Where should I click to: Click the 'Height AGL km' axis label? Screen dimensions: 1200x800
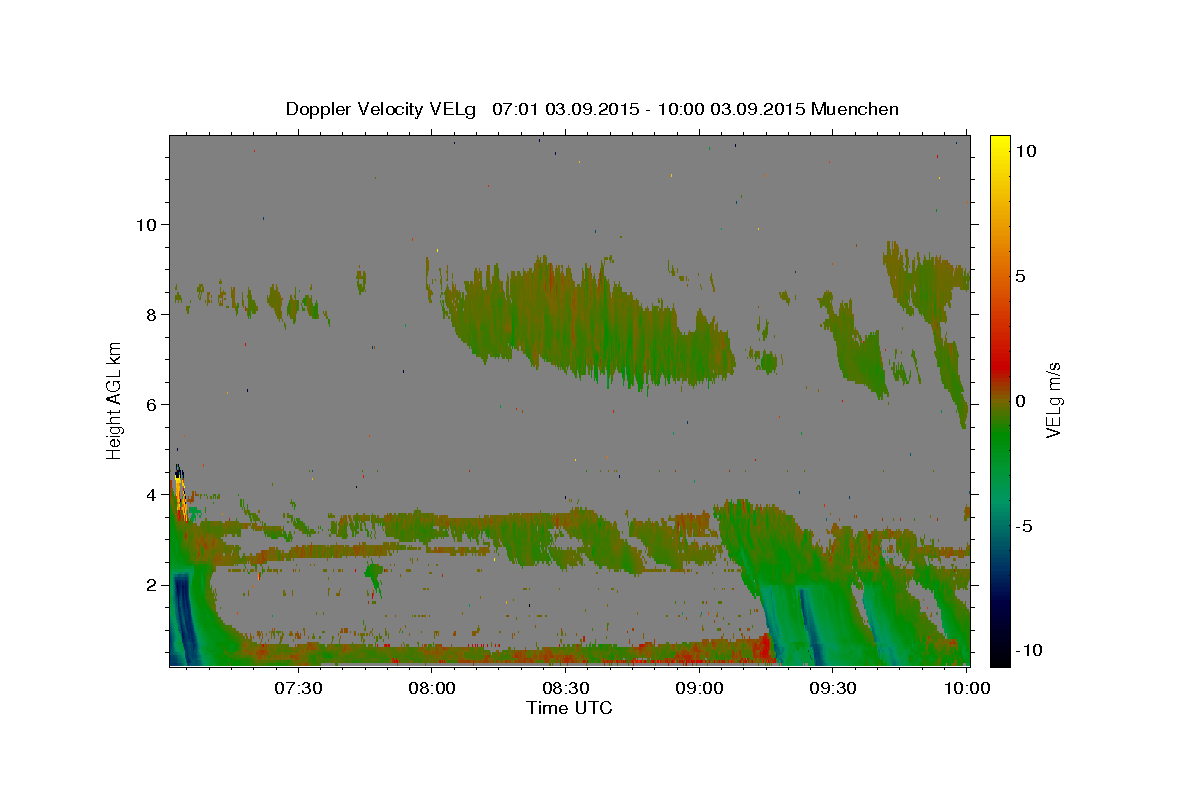click(x=115, y=401)
